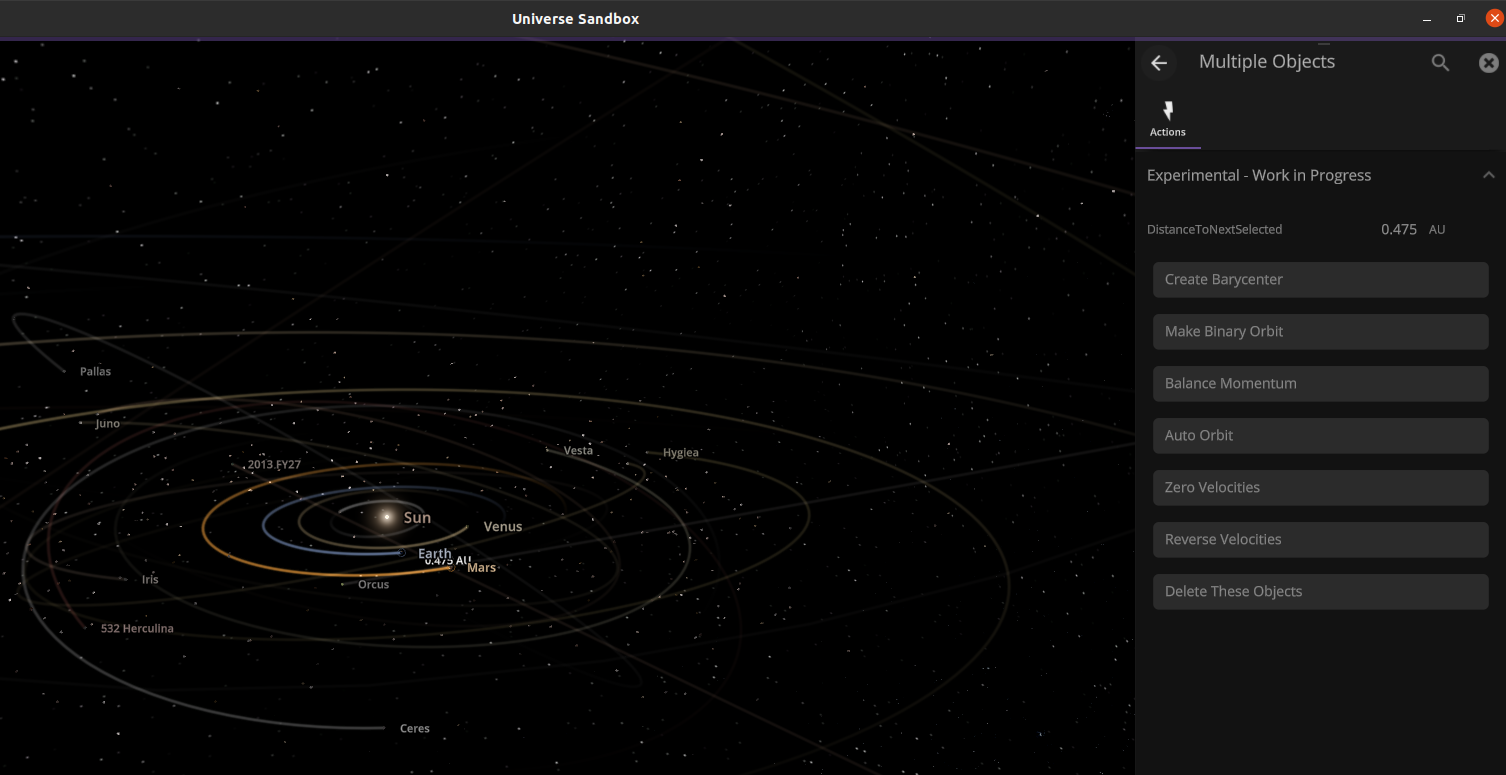Select the Hygiea label
Viewport: 1506px width, 775px height.
[681, 453]
